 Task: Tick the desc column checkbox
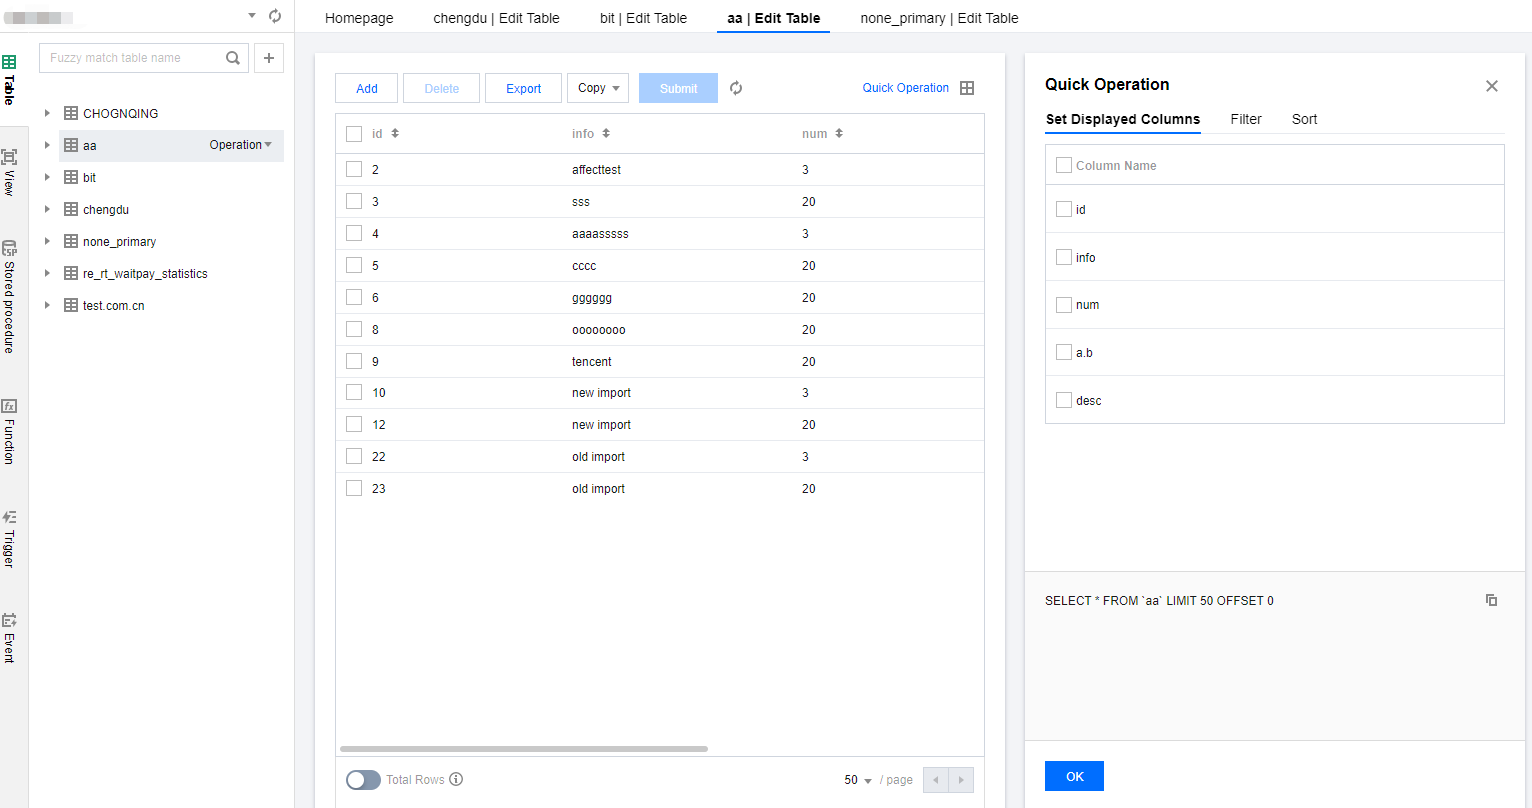(1064, 400)
